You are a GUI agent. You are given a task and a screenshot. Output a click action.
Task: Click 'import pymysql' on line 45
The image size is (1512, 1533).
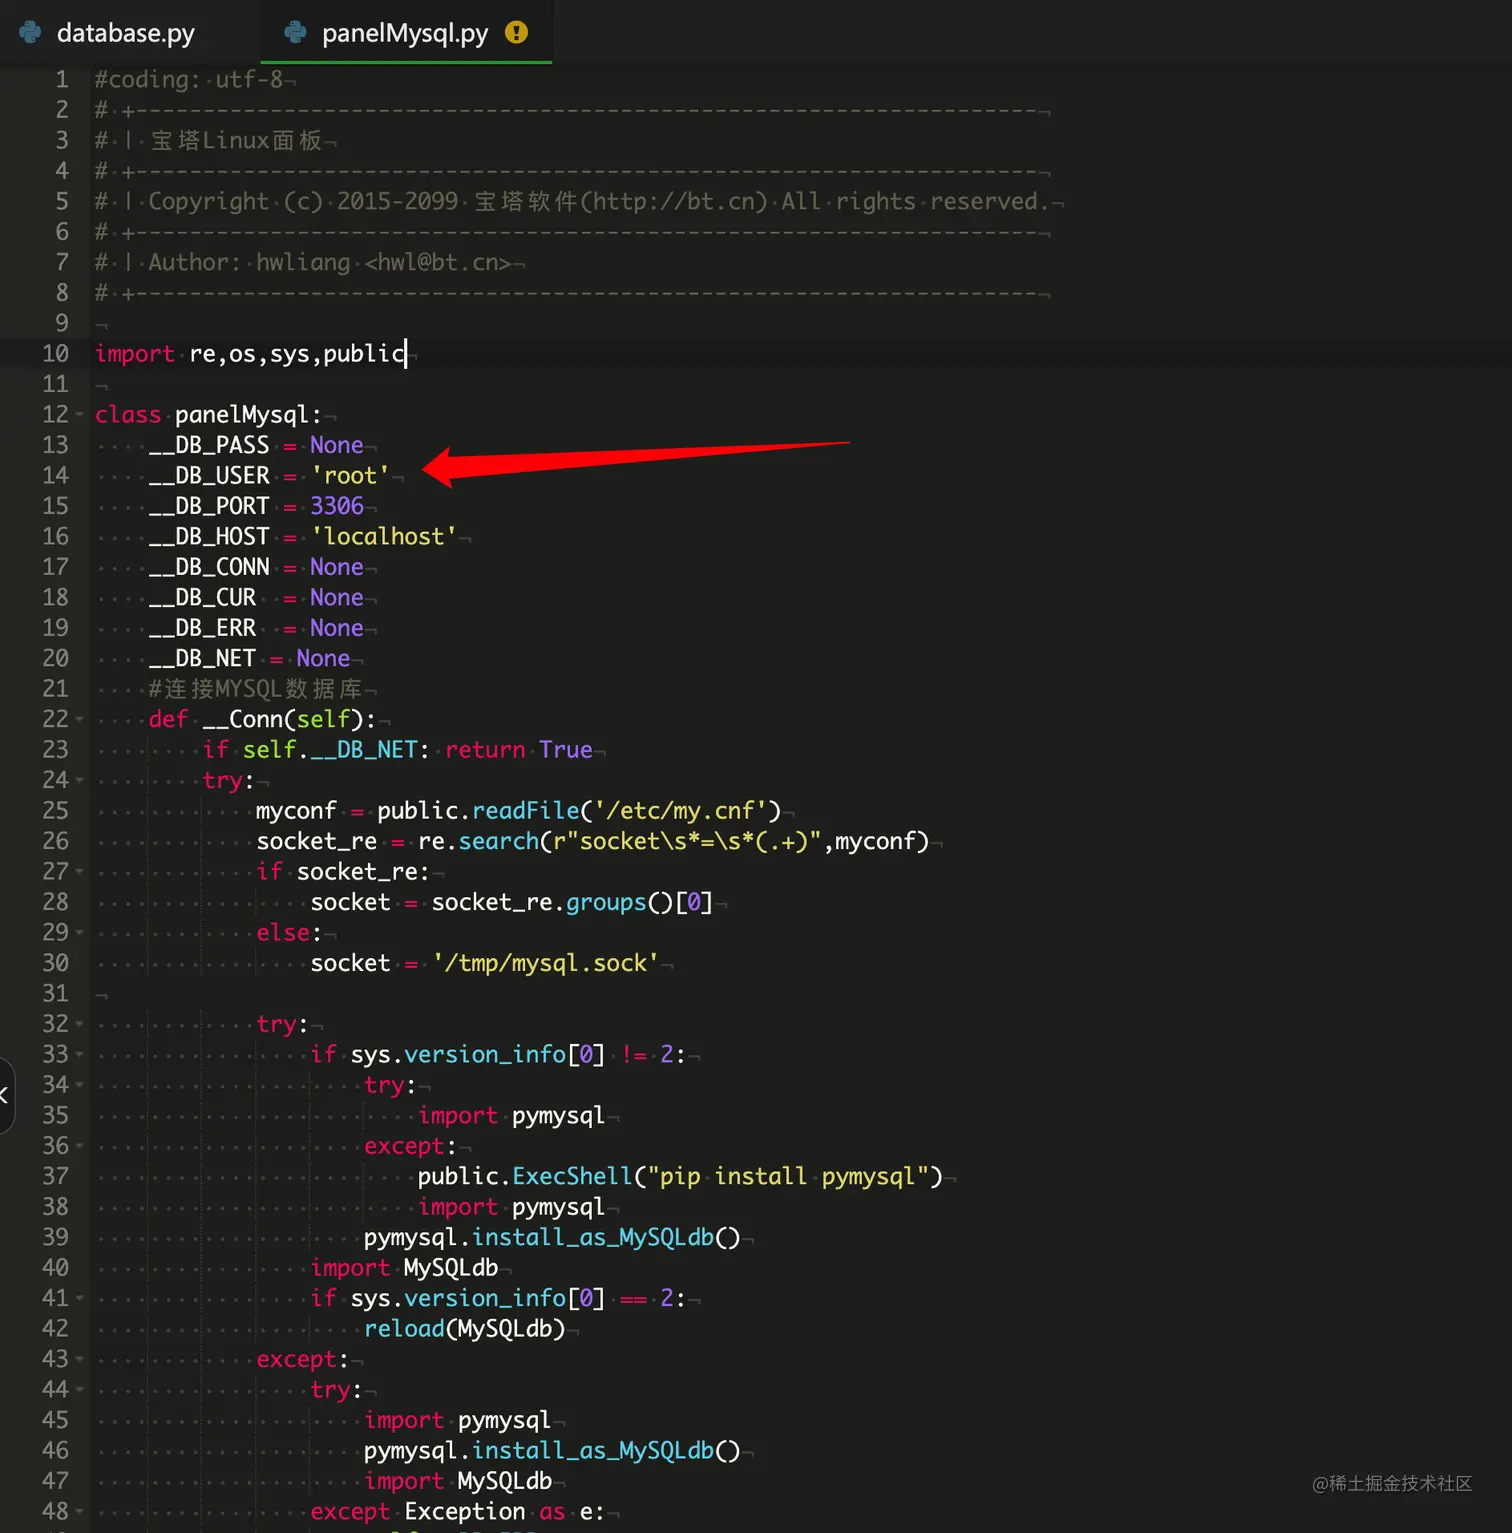457,1420
